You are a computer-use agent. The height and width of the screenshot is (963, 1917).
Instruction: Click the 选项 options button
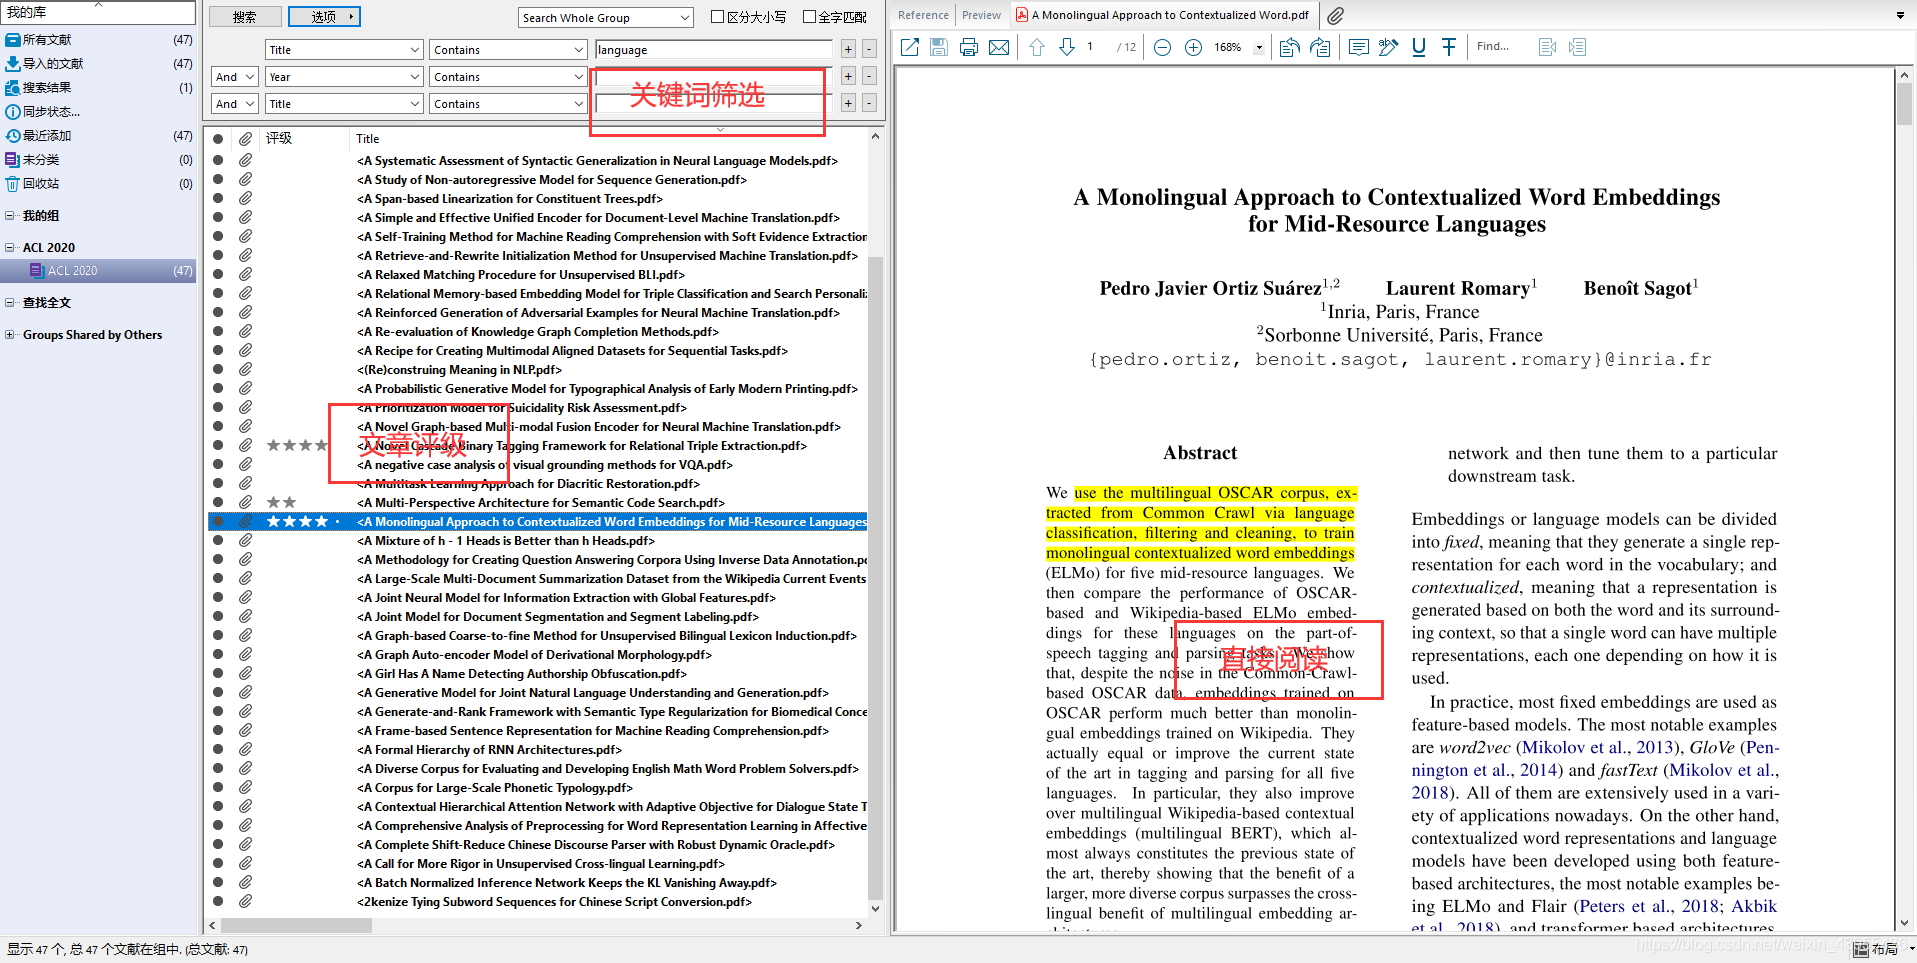324,17
